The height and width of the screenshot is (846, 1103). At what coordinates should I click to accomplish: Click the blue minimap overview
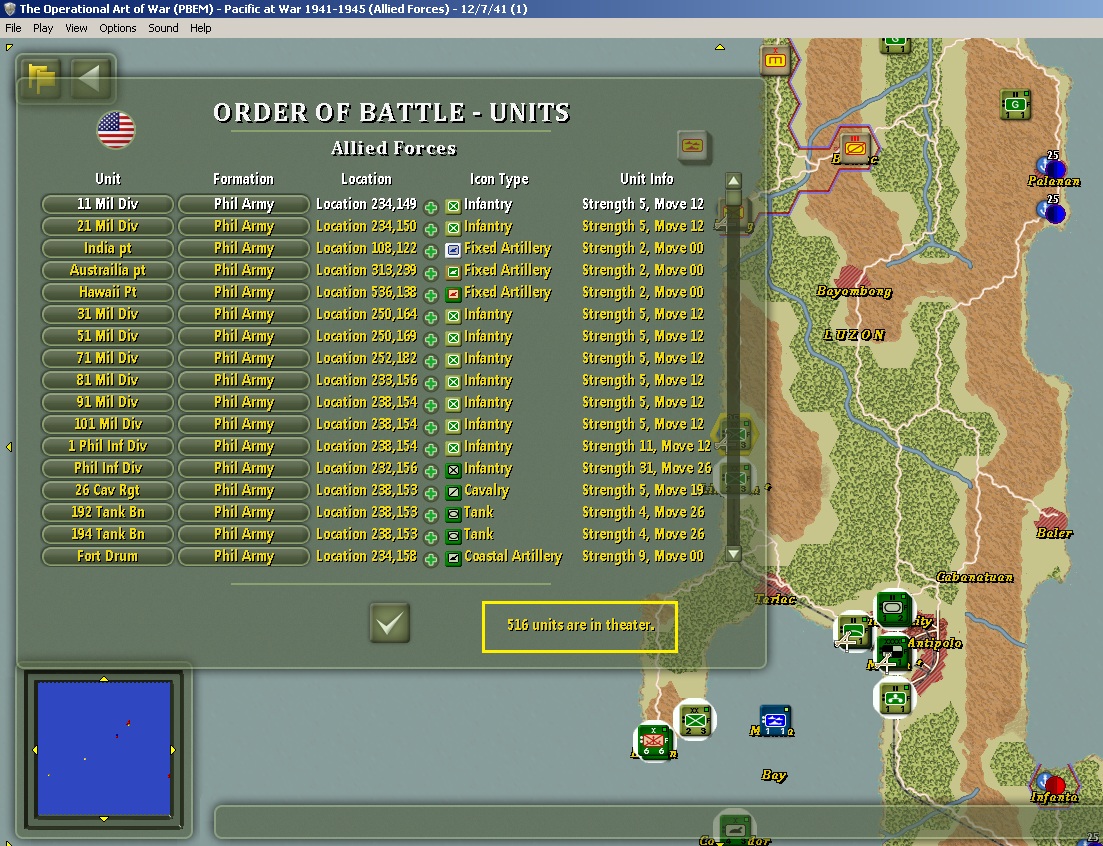(x=104, y=748)
